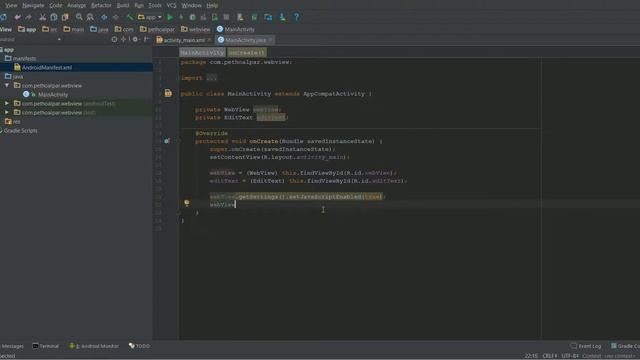Open the VCS menu
Image resolution: width=640 pixels, height=360 pixels.
[171, 5]
